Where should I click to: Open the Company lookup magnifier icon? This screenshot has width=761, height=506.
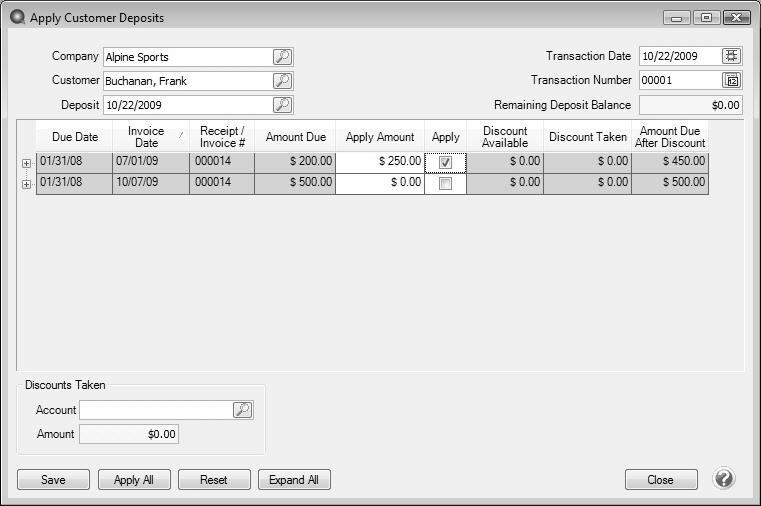[283, 57]
